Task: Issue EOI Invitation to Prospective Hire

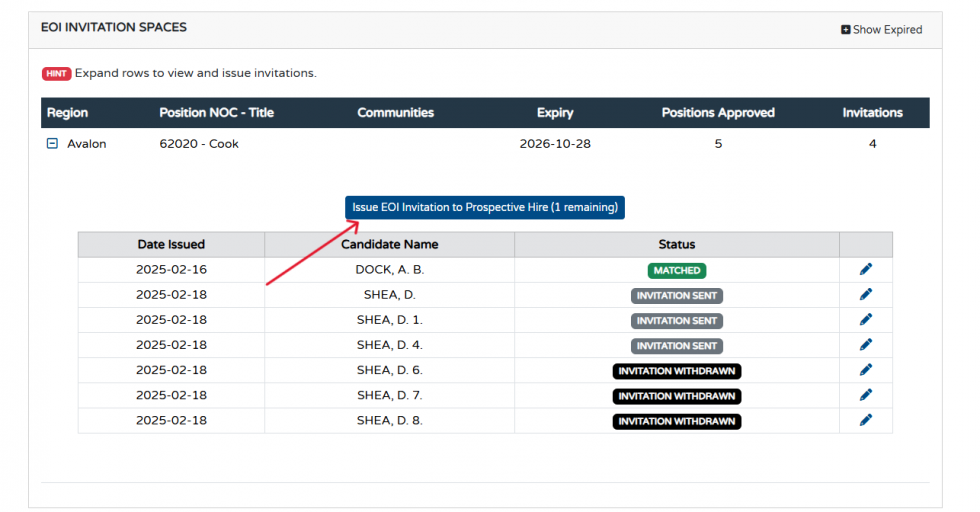Action: [x=484, y=208]
